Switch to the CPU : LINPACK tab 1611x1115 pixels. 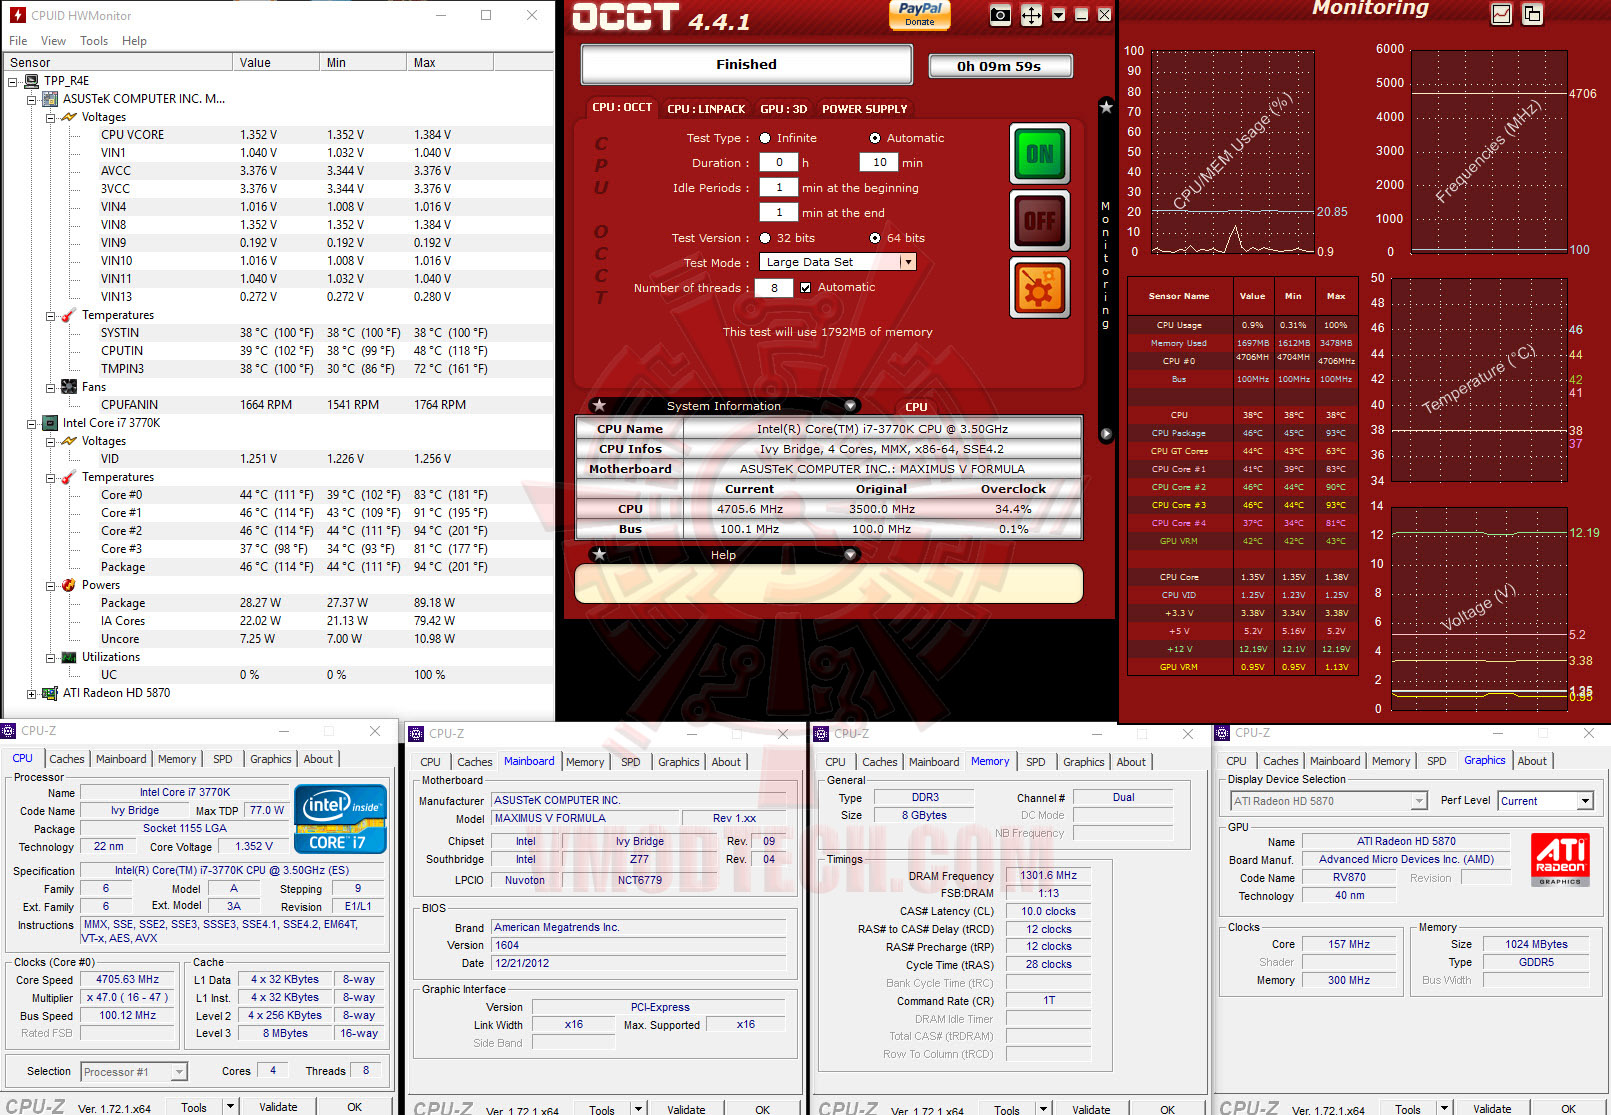click(706, 109)
